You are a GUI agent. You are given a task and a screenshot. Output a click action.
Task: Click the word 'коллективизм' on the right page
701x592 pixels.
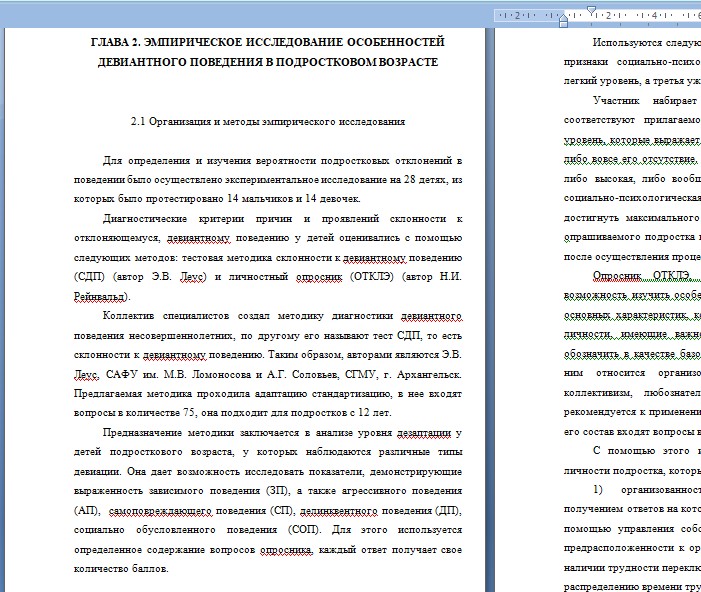pos(598,393)
